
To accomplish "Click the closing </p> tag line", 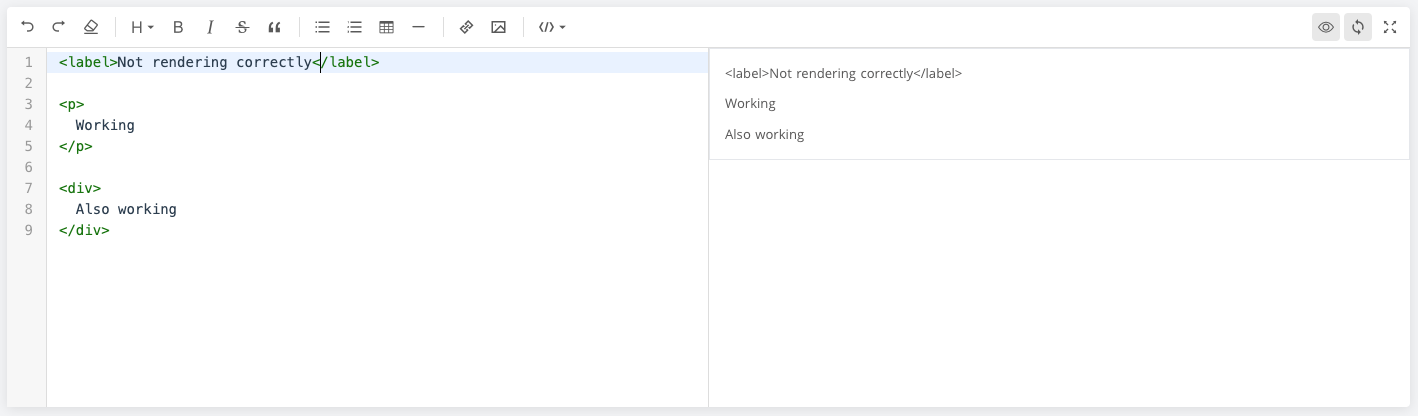I will coord(76,146).
